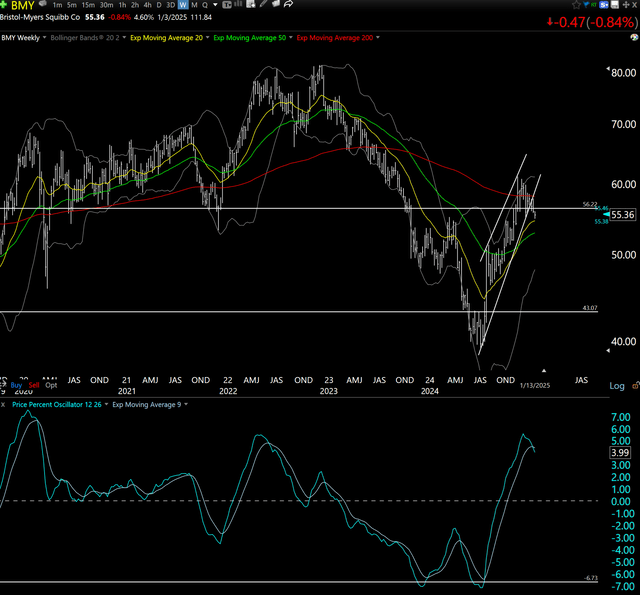The width and height of the screenshot is (640, 595).
Task: Choose the 2h timeframe
Action: click(135, 5)
